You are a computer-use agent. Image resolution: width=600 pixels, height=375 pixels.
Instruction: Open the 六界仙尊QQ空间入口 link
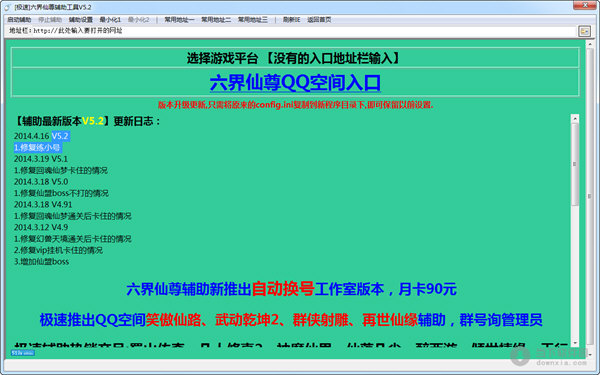pyautogui.click(x=295, y=83)
